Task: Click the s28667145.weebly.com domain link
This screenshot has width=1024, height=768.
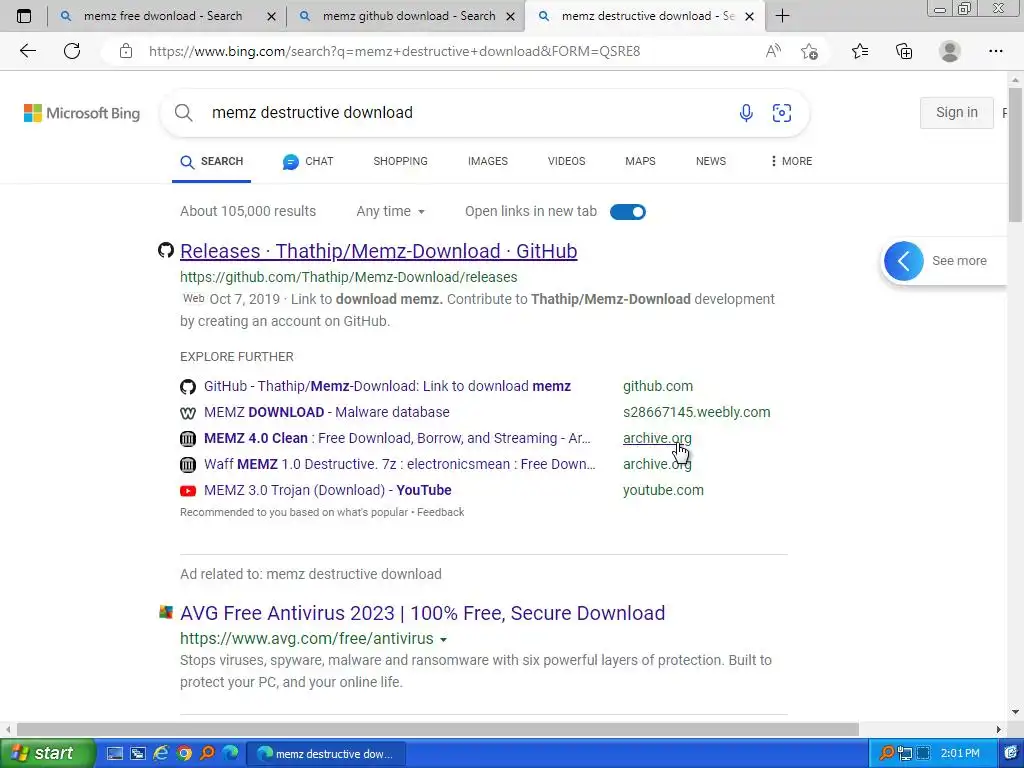Action: click(696, 413)
